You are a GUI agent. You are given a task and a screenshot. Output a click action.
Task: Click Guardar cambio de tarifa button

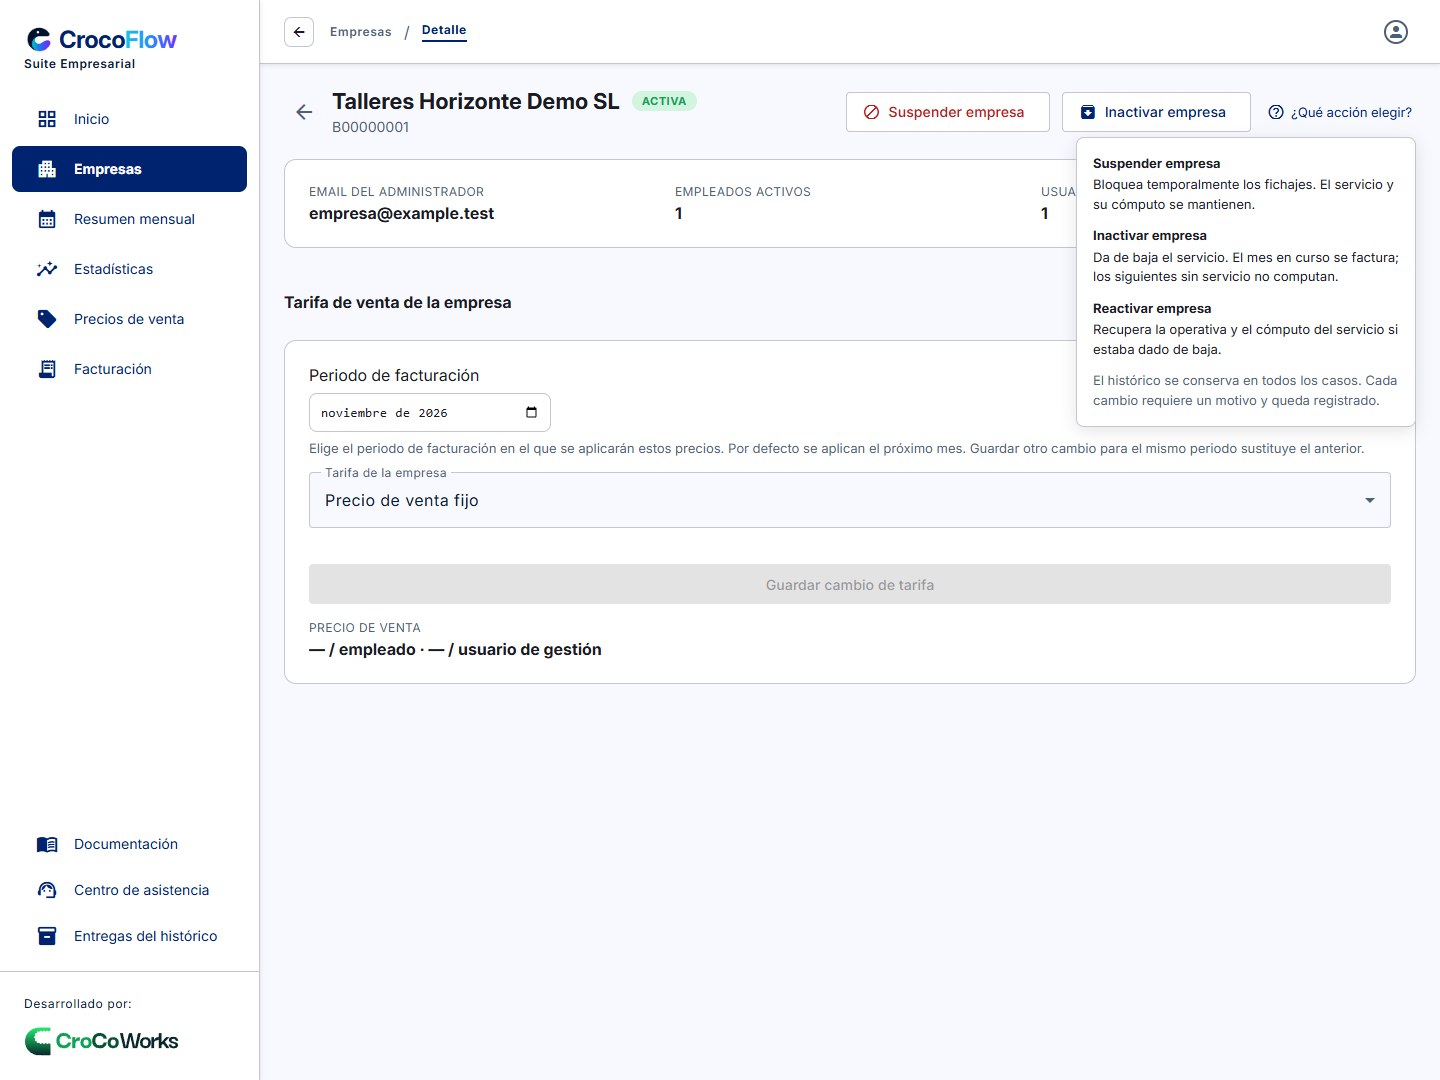click(850, 584)
